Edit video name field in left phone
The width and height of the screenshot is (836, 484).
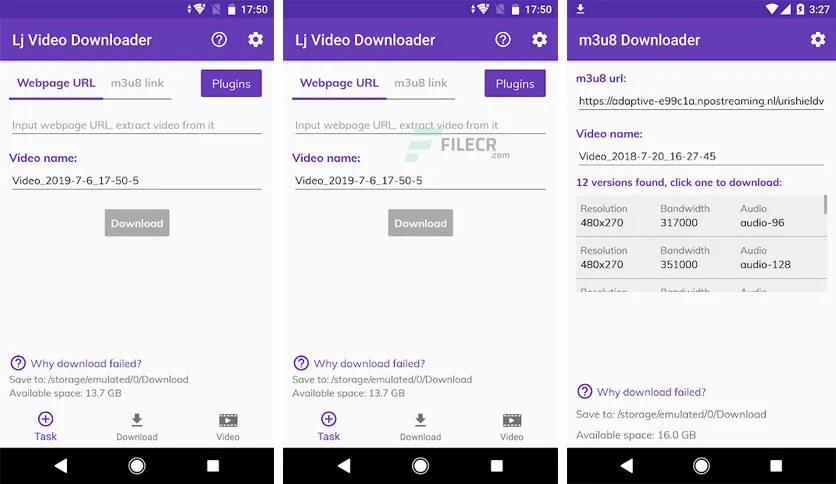coord(136,181)
